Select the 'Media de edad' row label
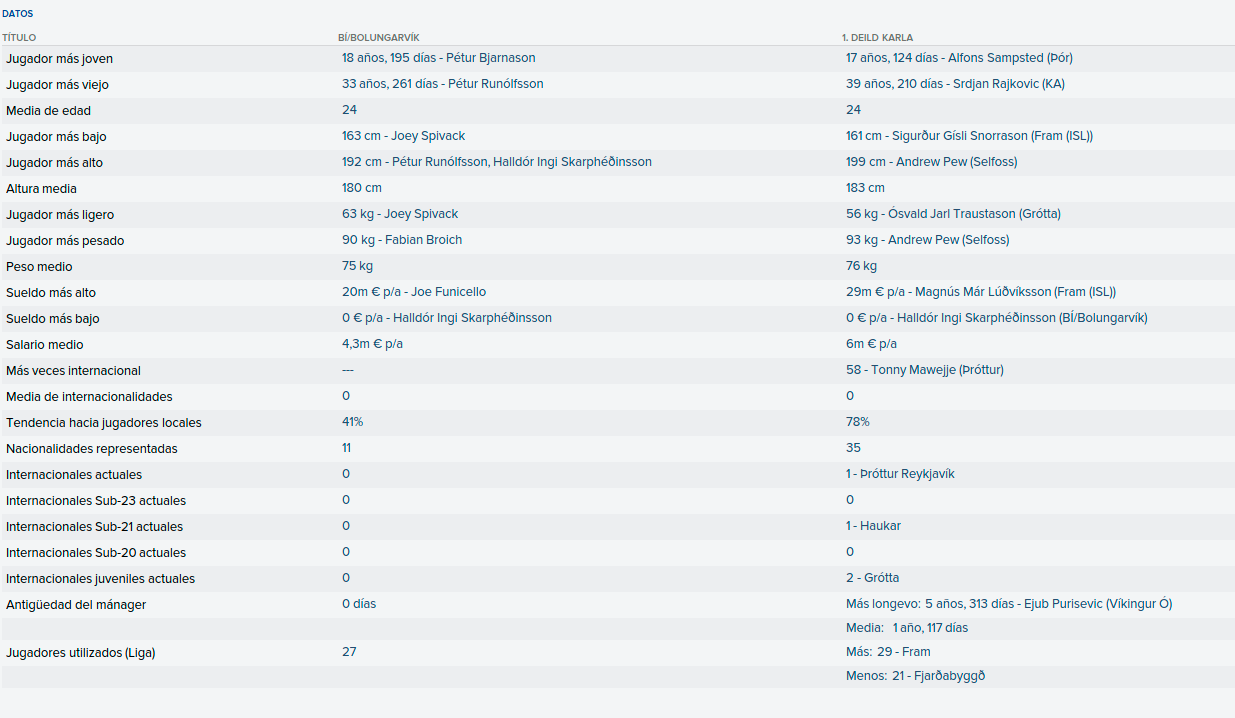This screenshot has height=718, width=1235. tap(48, 111)
